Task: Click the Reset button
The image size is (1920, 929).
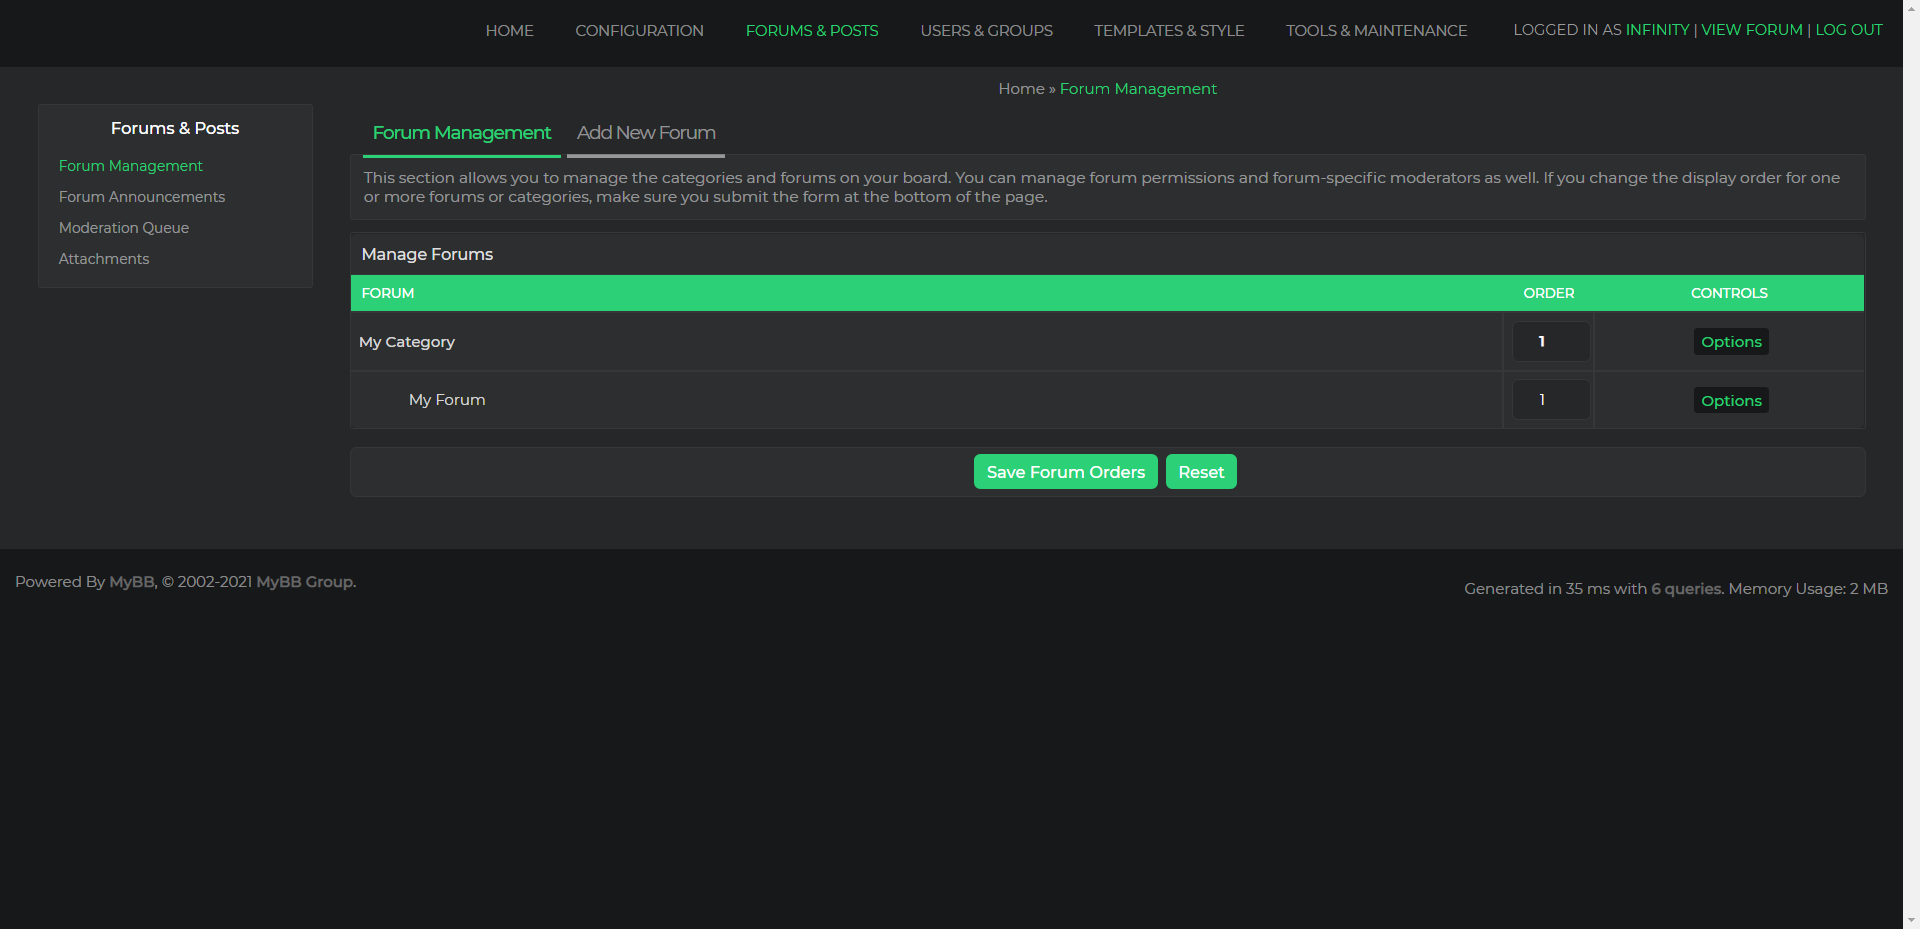Action: (x=1200, y=472)
